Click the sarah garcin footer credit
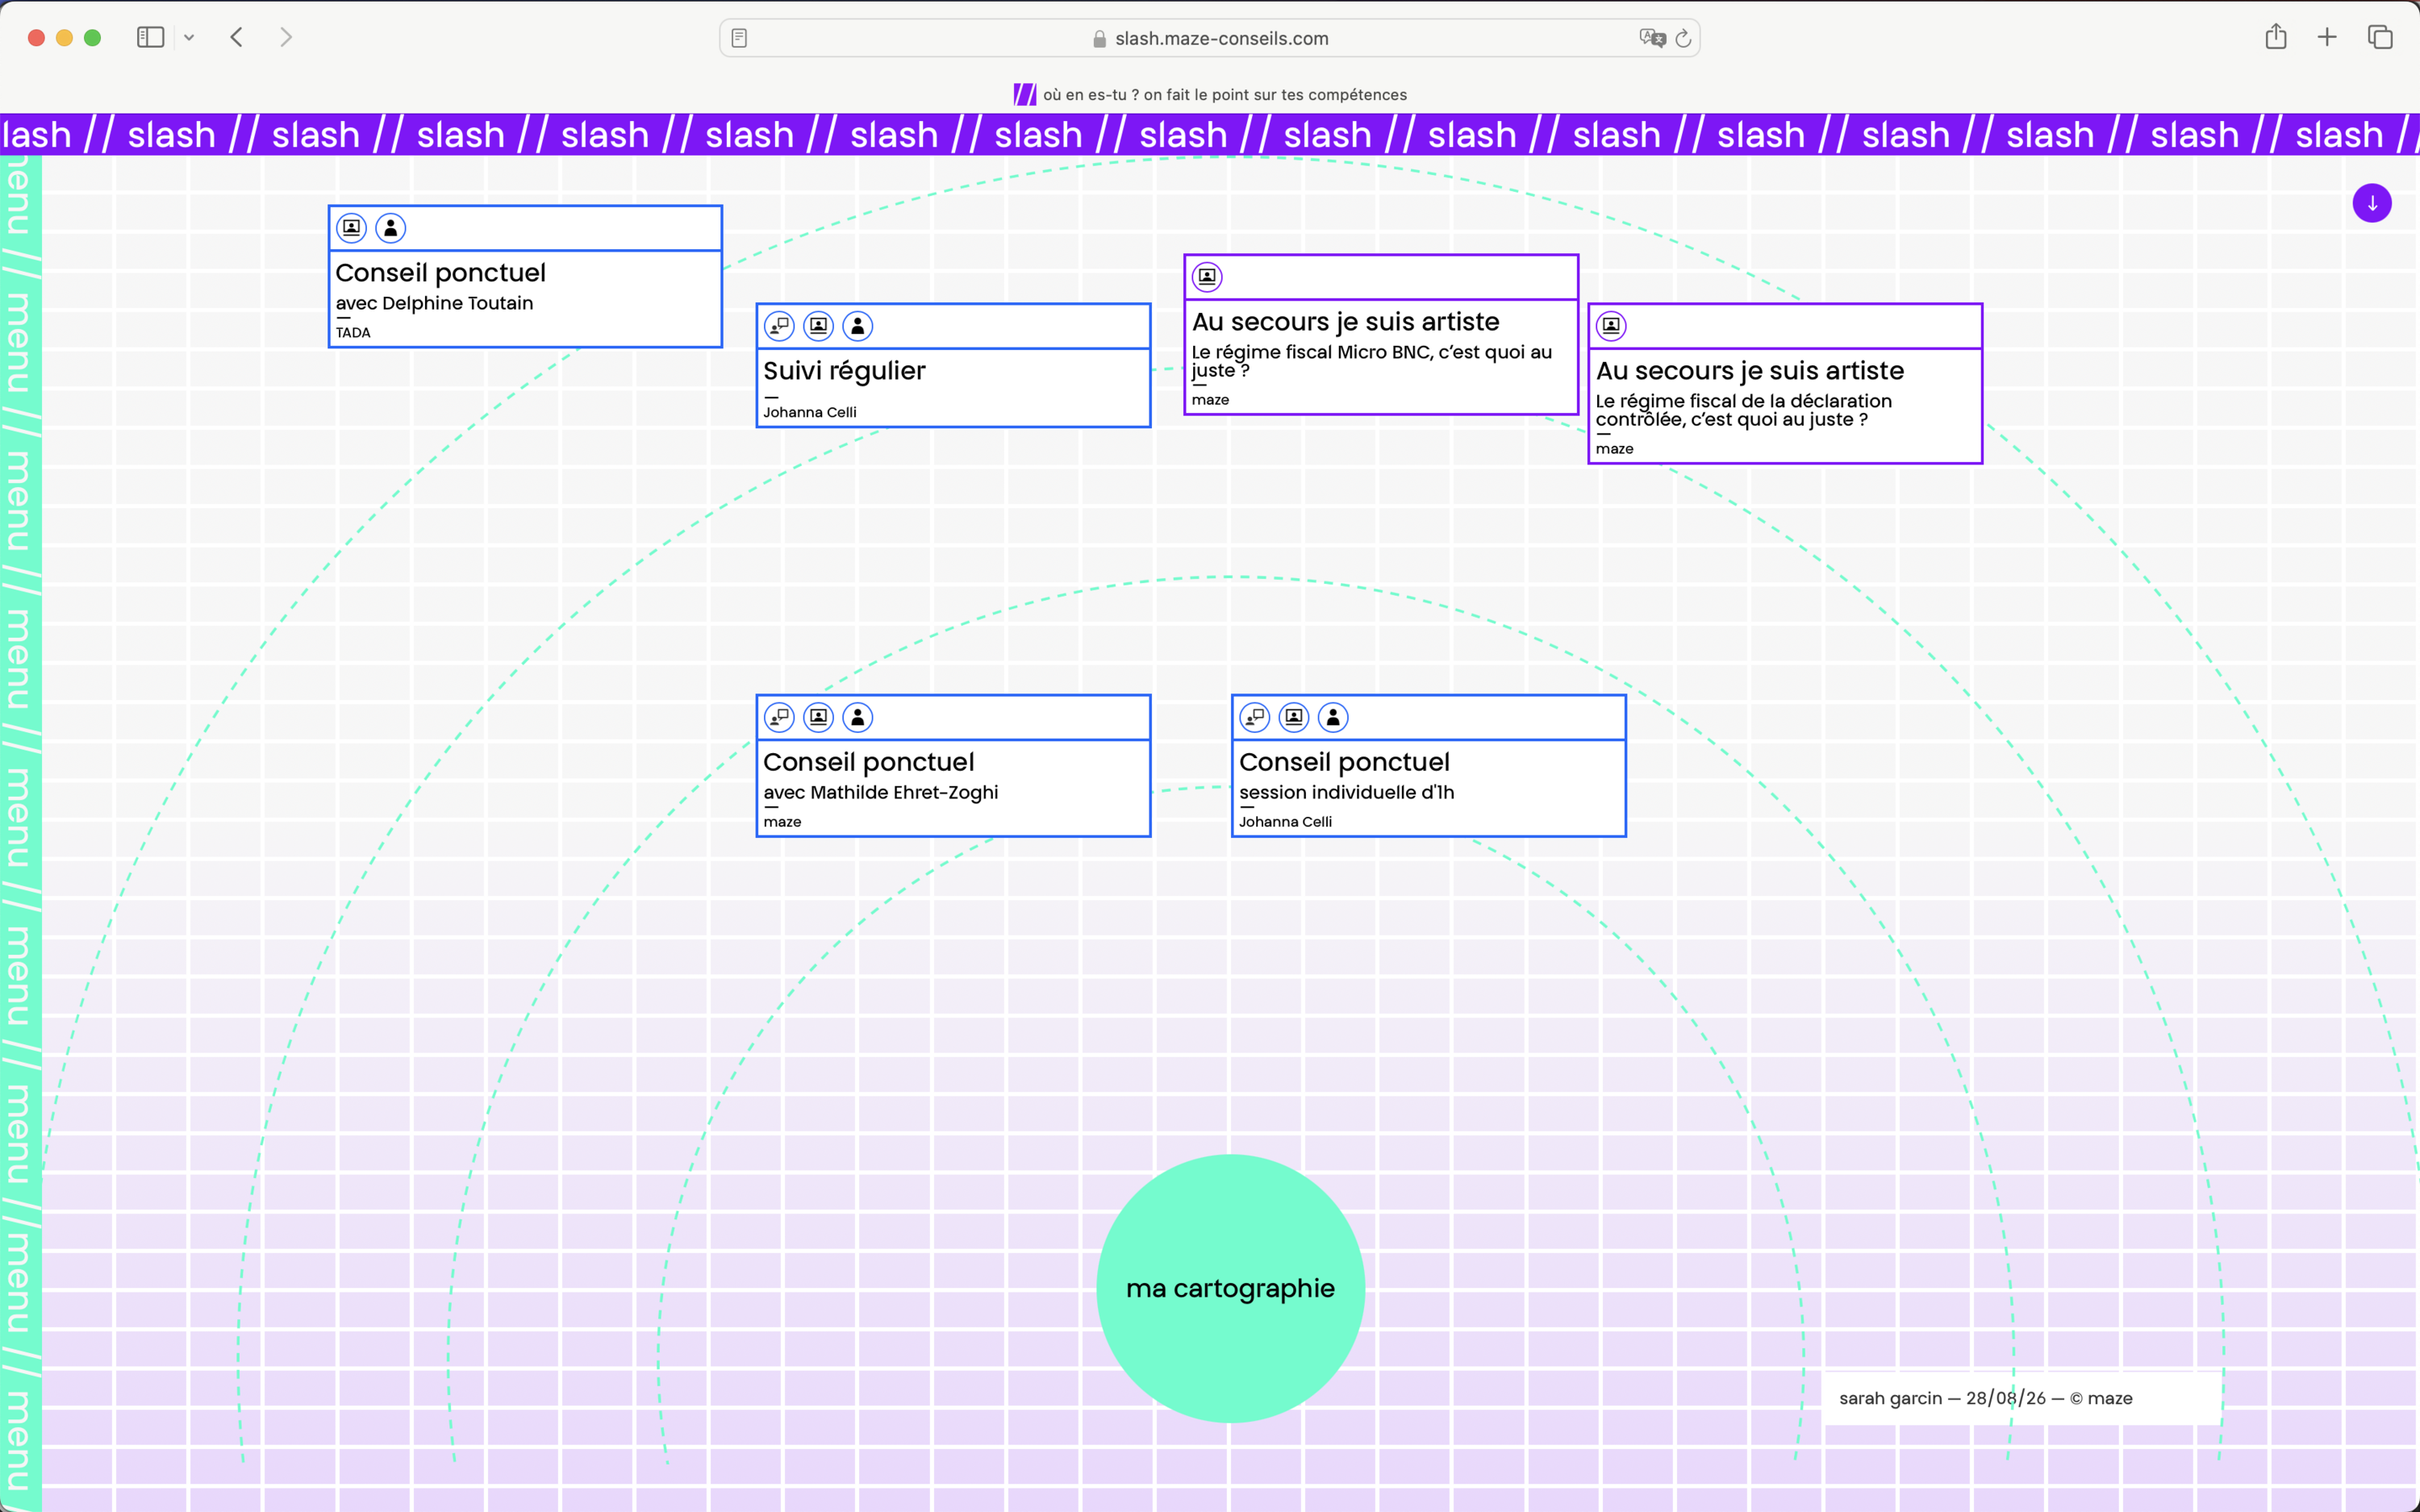 tap(1985, 1398)
